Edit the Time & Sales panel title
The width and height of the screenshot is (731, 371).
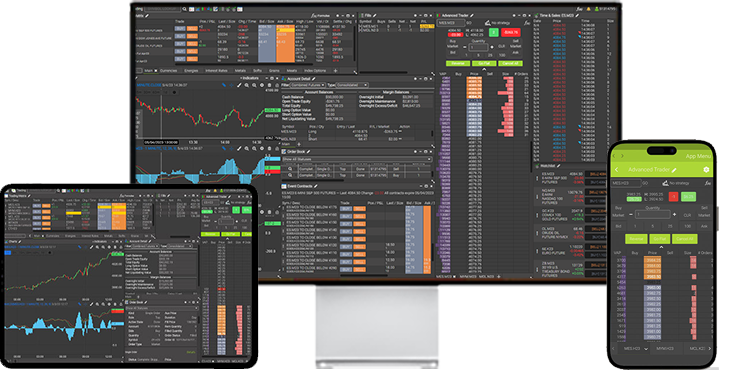click(577, 15)
